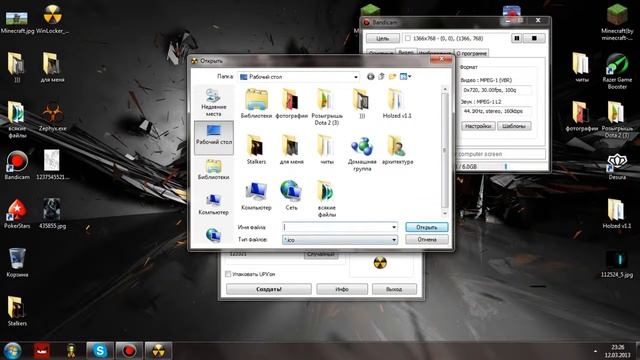This screenshot has width=640, height=360.
Task: Click the Цель button in Bandicam
Action: tap(382, 38)
